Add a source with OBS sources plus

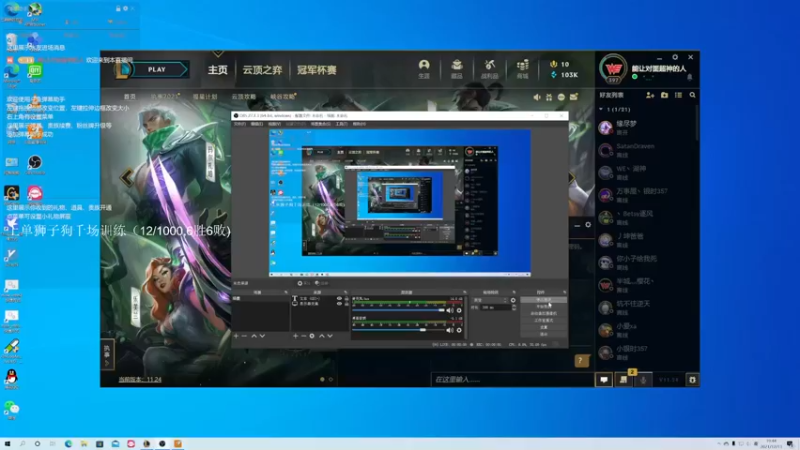[x=295, y=336]
